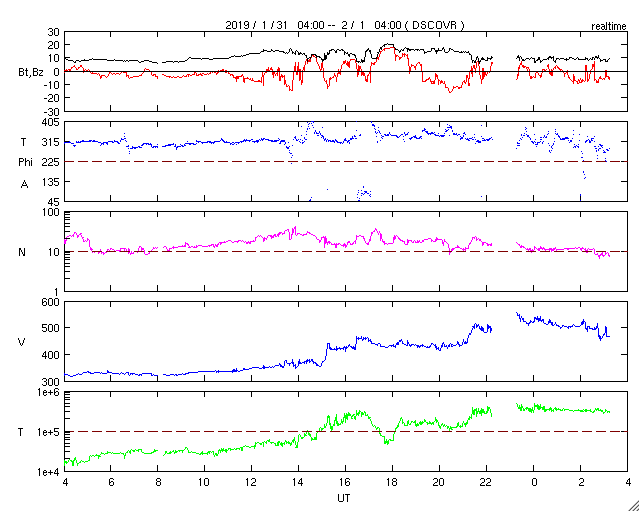Click the '315' tick on Phi panel
Viewport: 640px width, 512px height.
51,142
